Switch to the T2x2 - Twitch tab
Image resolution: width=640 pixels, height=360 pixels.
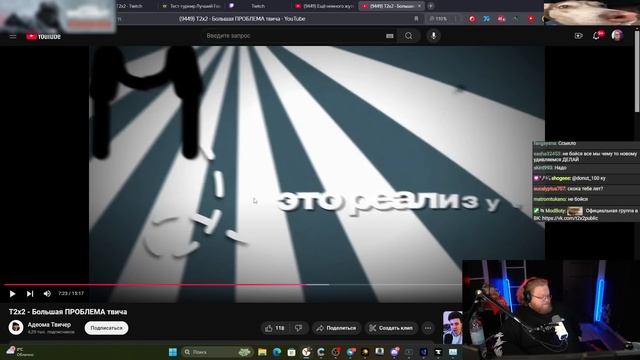tap(129, 6)
